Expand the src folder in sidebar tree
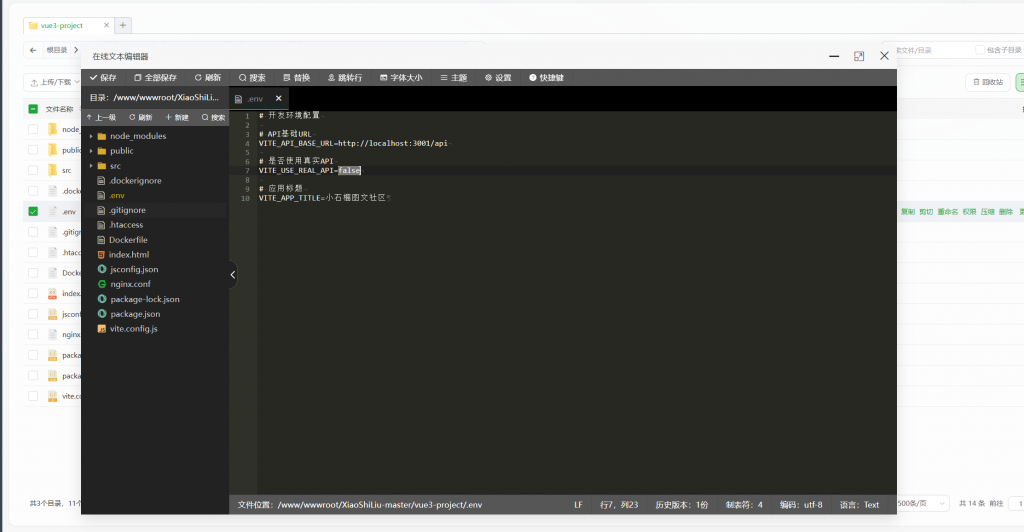 click(x=91, y=166)
